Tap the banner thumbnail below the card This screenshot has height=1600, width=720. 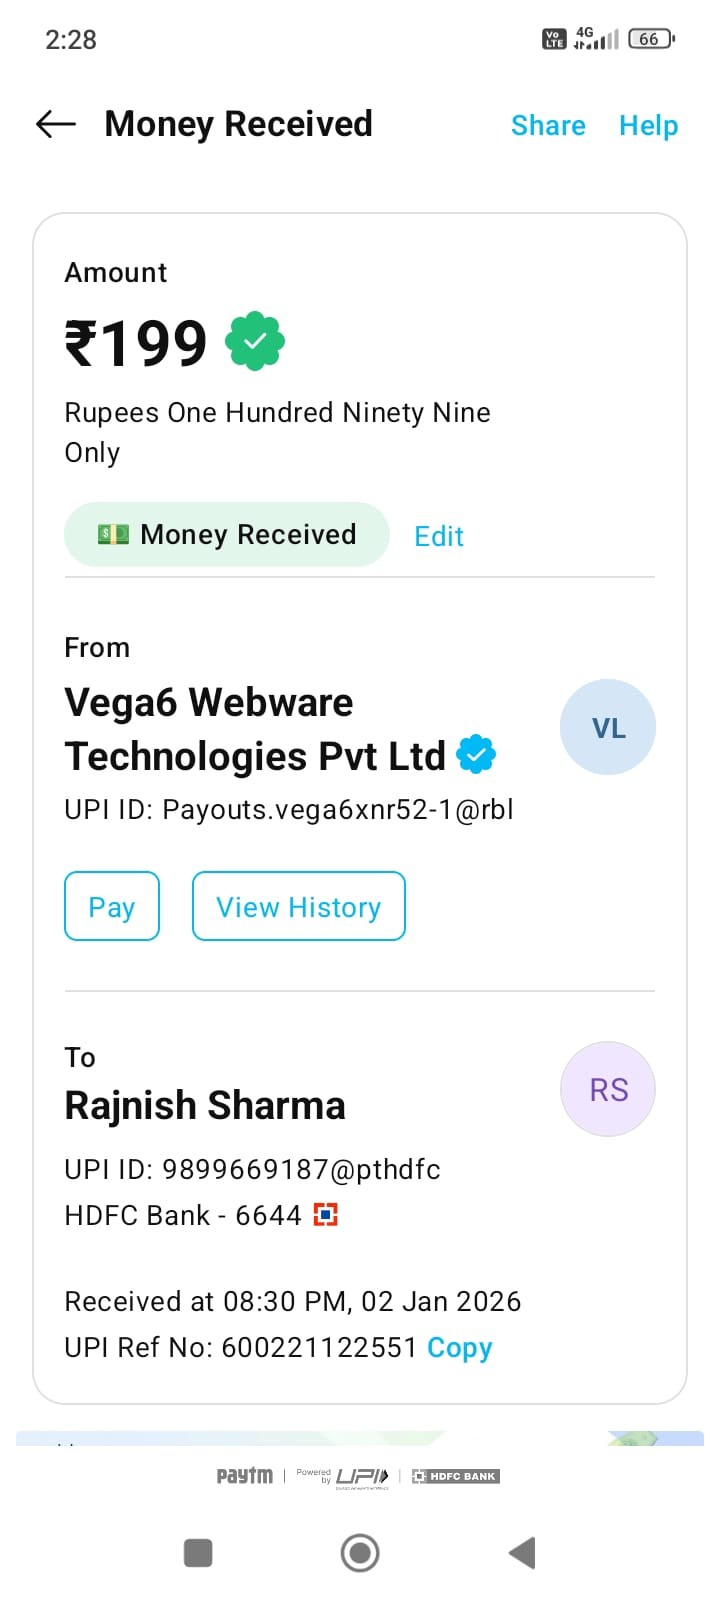[x=360, y=1438]
